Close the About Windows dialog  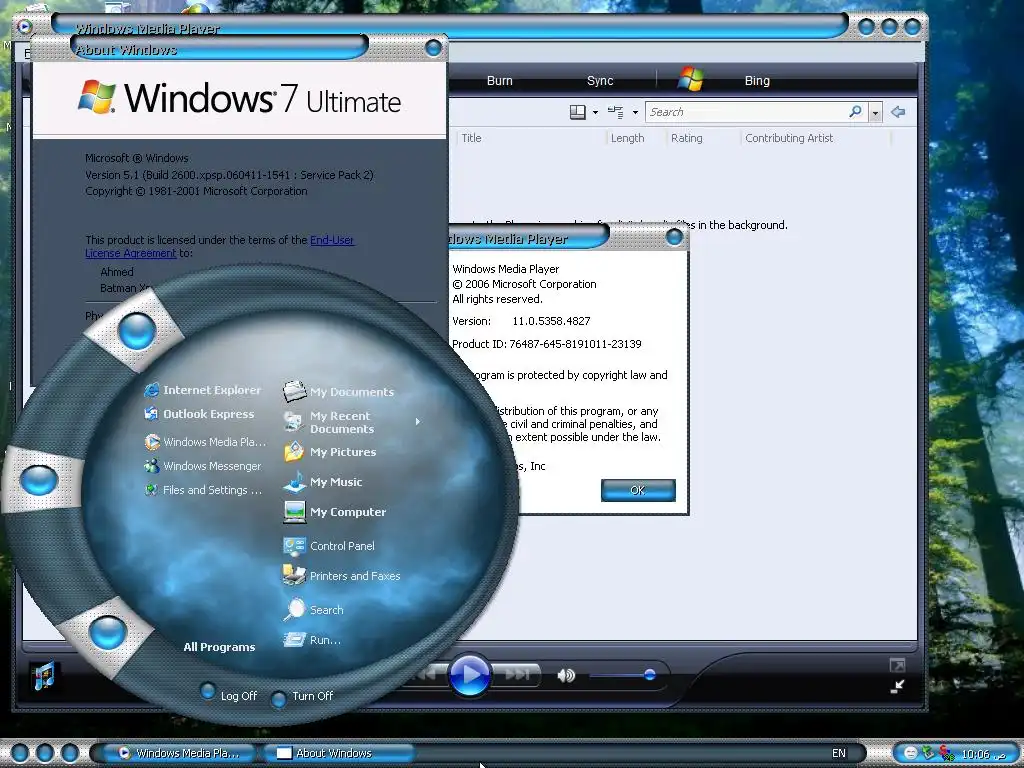[x=433, y=48]
